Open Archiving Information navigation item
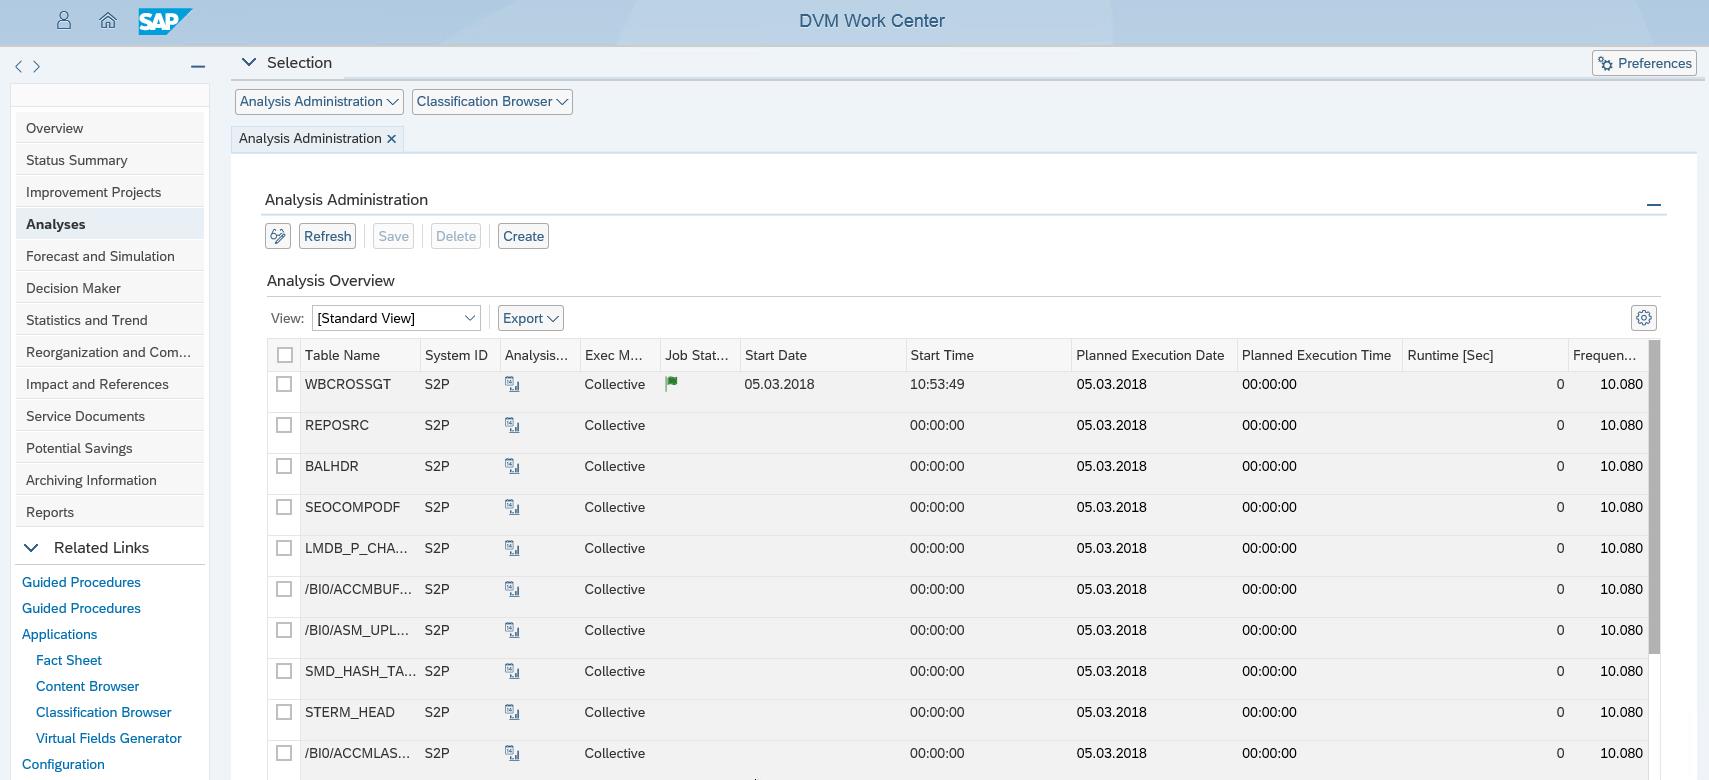This screenshot has height=780, width=1709. [x=110, y=480]
